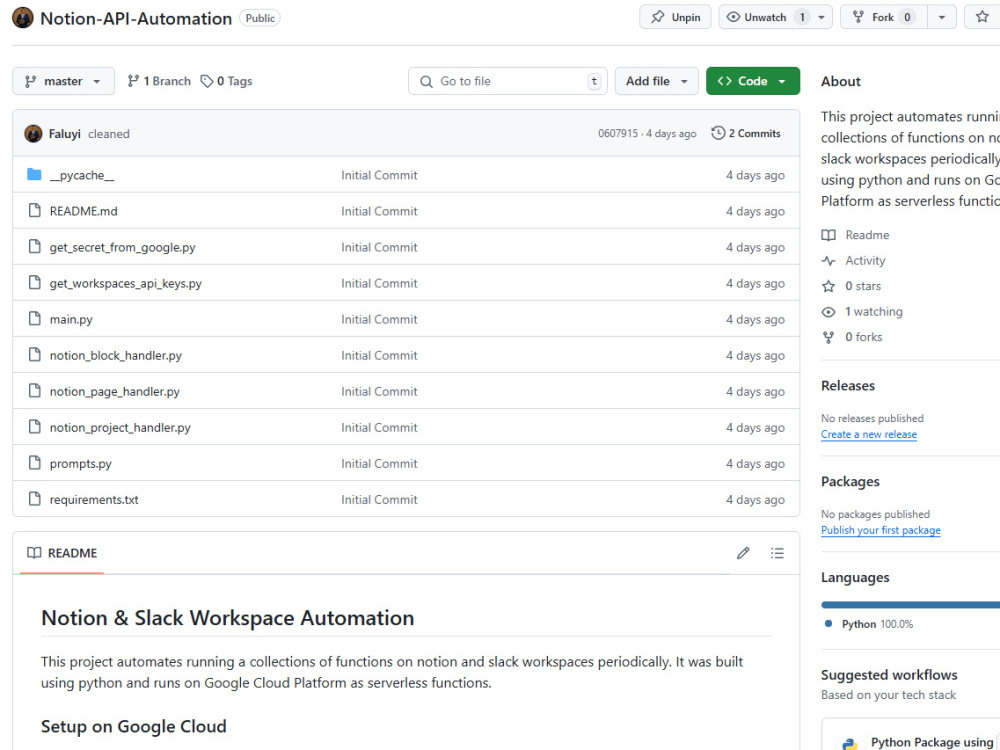The height and width of the screenshot is (750, 1000).
Task: Edit README with the pencil icon
Action: coord(743,553)
